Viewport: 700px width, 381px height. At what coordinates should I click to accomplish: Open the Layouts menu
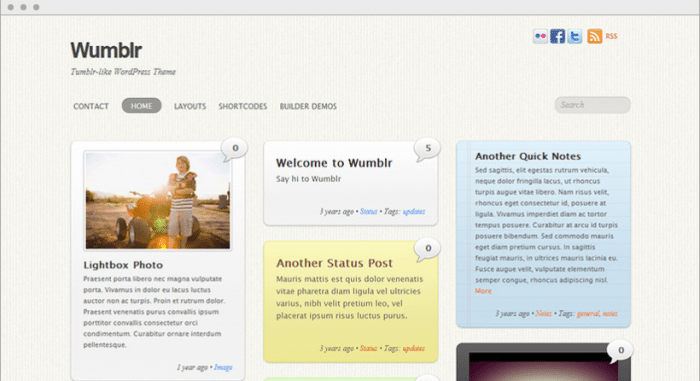[190, 106]
